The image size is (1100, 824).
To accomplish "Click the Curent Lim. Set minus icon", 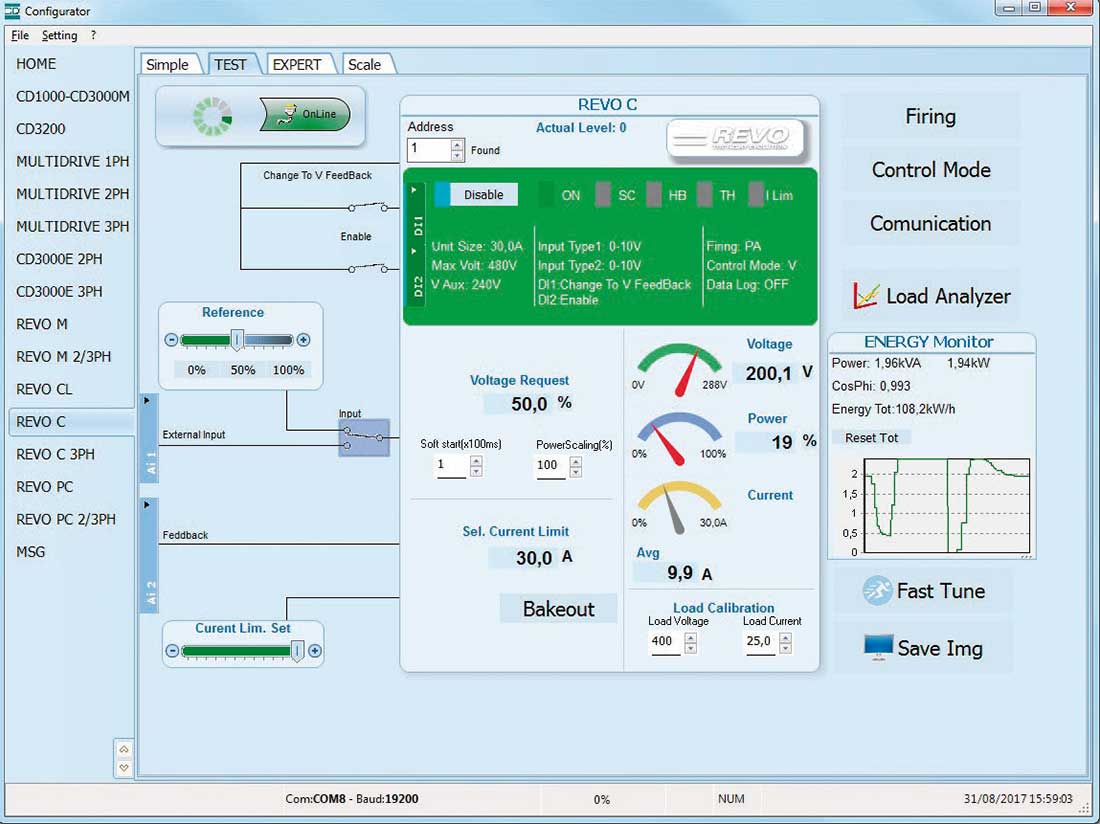I will pos(172,651).
